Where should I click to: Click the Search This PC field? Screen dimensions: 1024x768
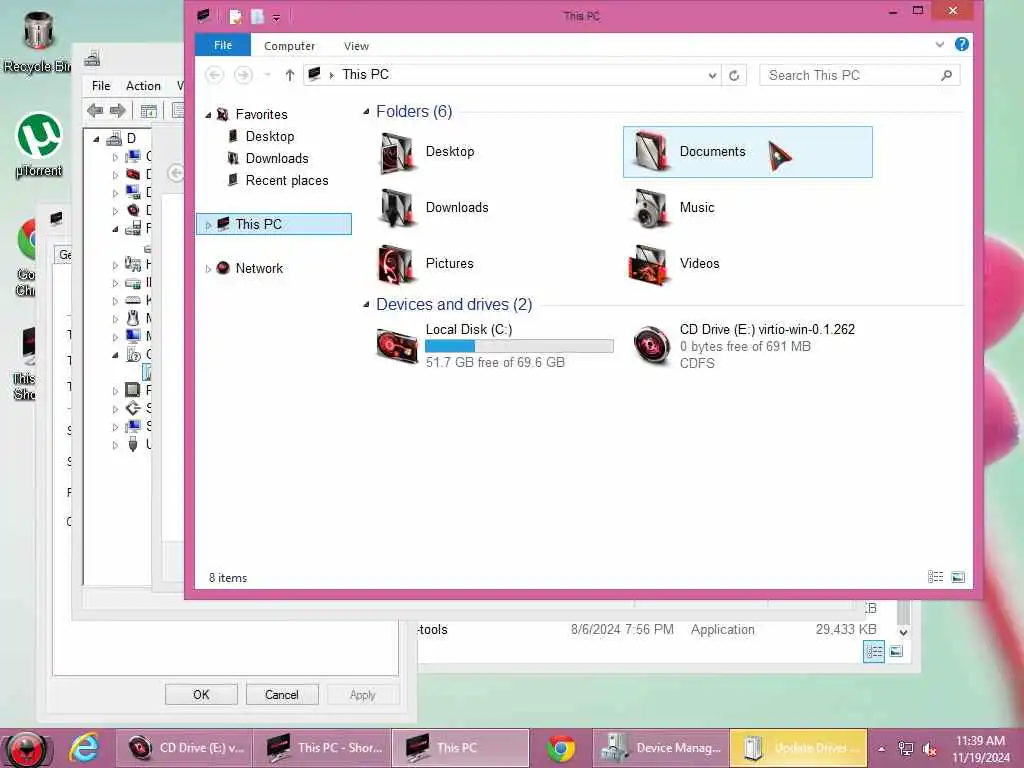click(859, 76)
